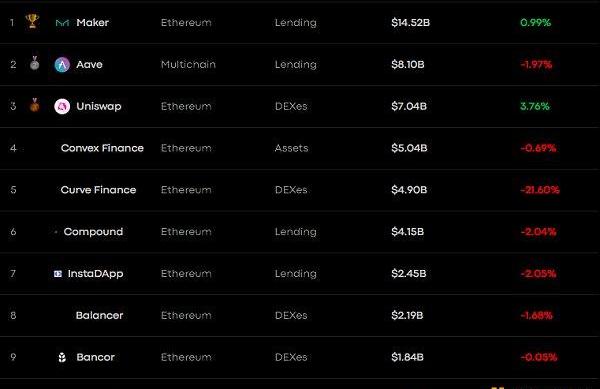The image size is (600, 389).
Task: Click the Aave round logo icon
Action: pyautogui.click(x=62, y=65)
